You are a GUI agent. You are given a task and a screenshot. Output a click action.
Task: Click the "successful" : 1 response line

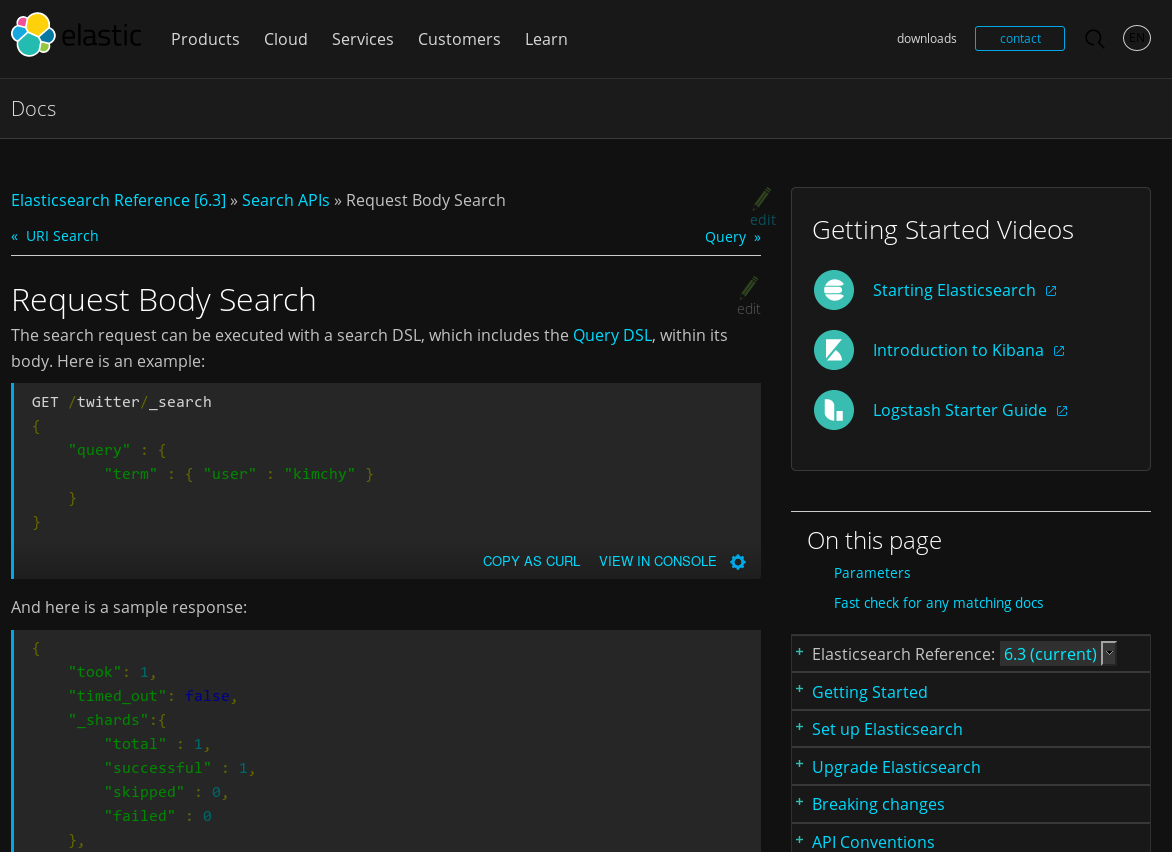pos(180,768)
